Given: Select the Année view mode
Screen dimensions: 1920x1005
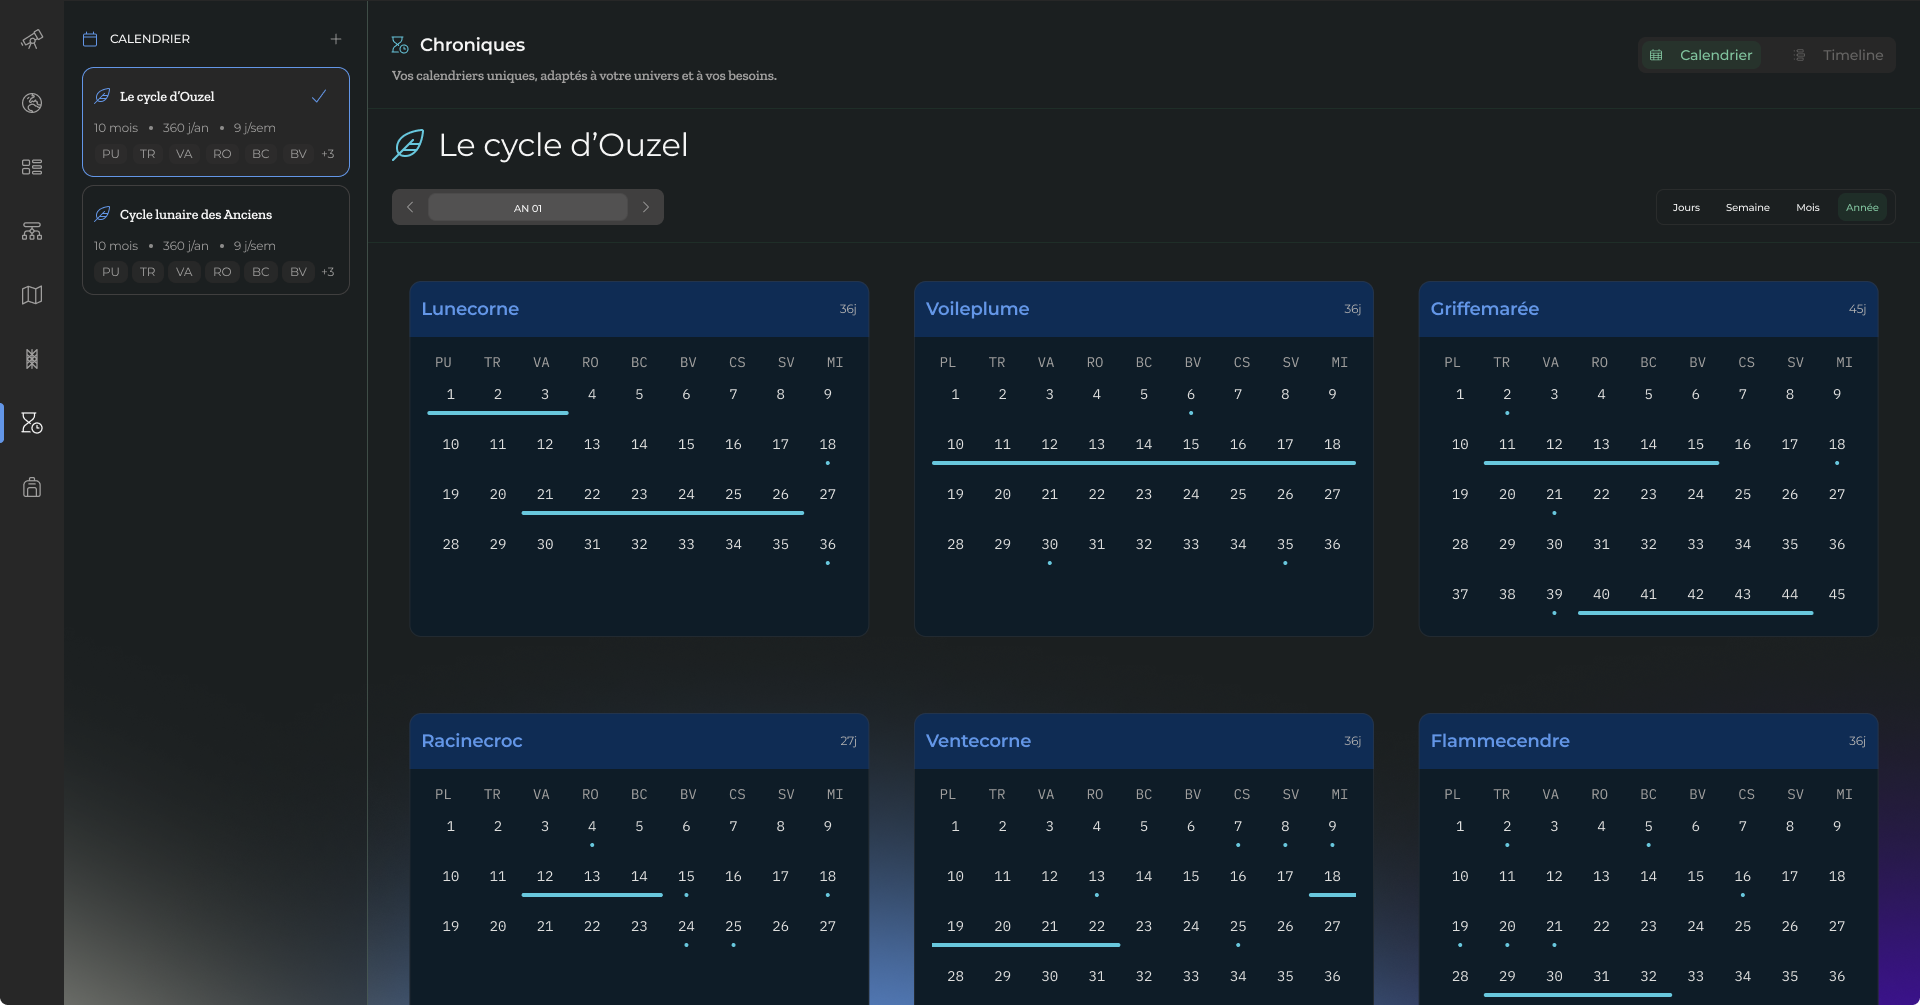Looking at the screenshot, I should click(1862, 207).
